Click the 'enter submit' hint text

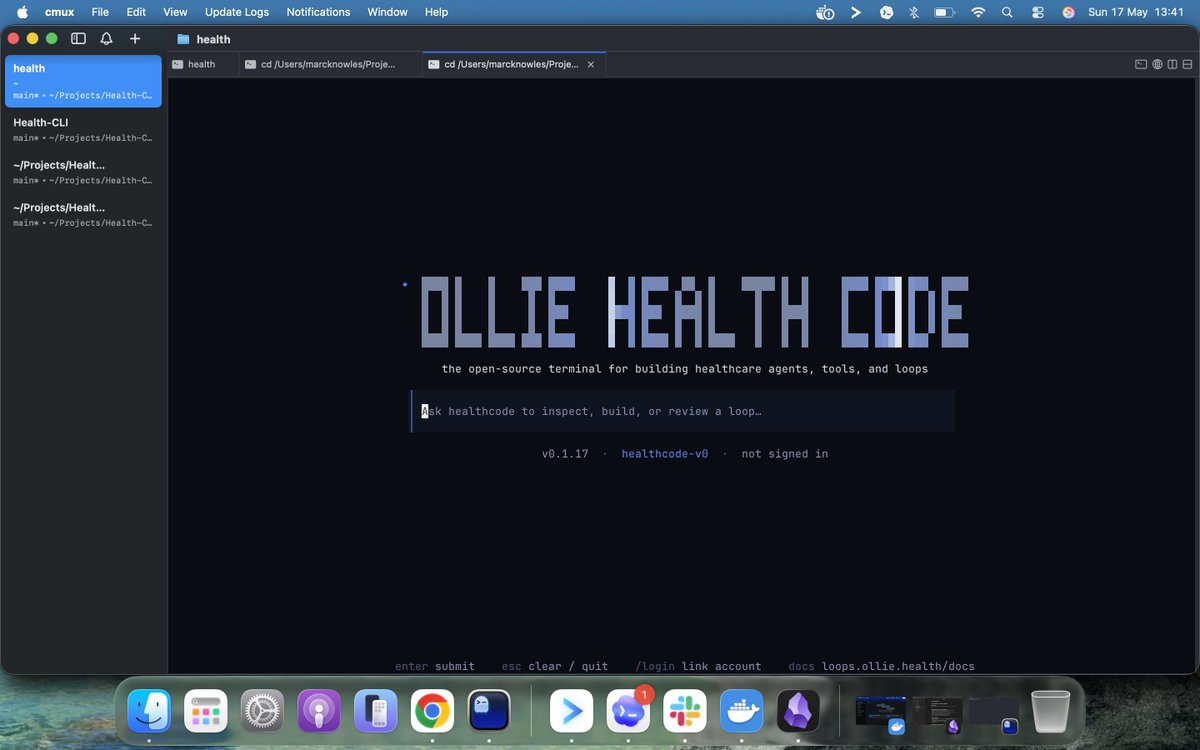pos(435,666)
